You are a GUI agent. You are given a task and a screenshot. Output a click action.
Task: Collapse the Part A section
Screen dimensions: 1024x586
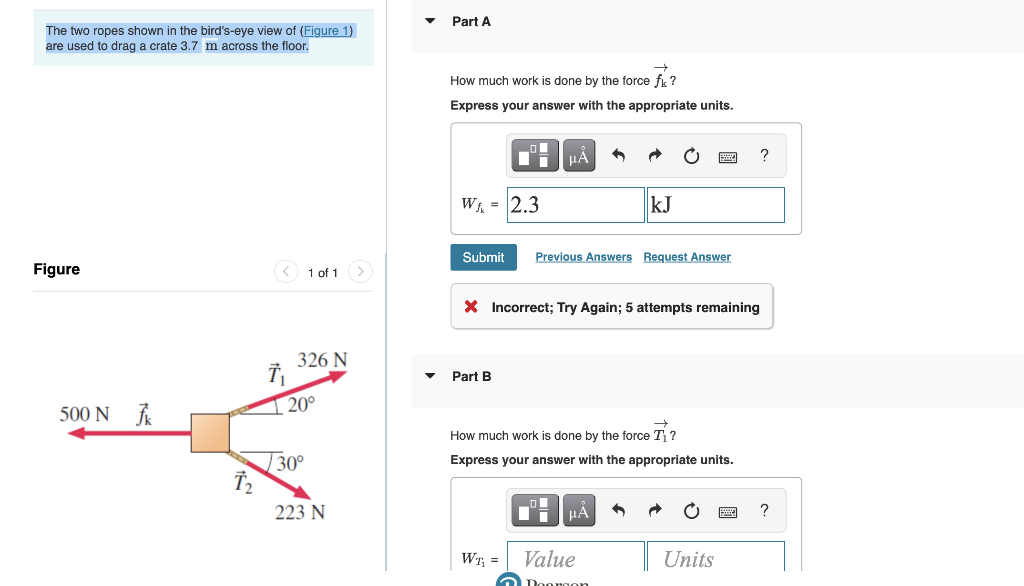point(430,21)
